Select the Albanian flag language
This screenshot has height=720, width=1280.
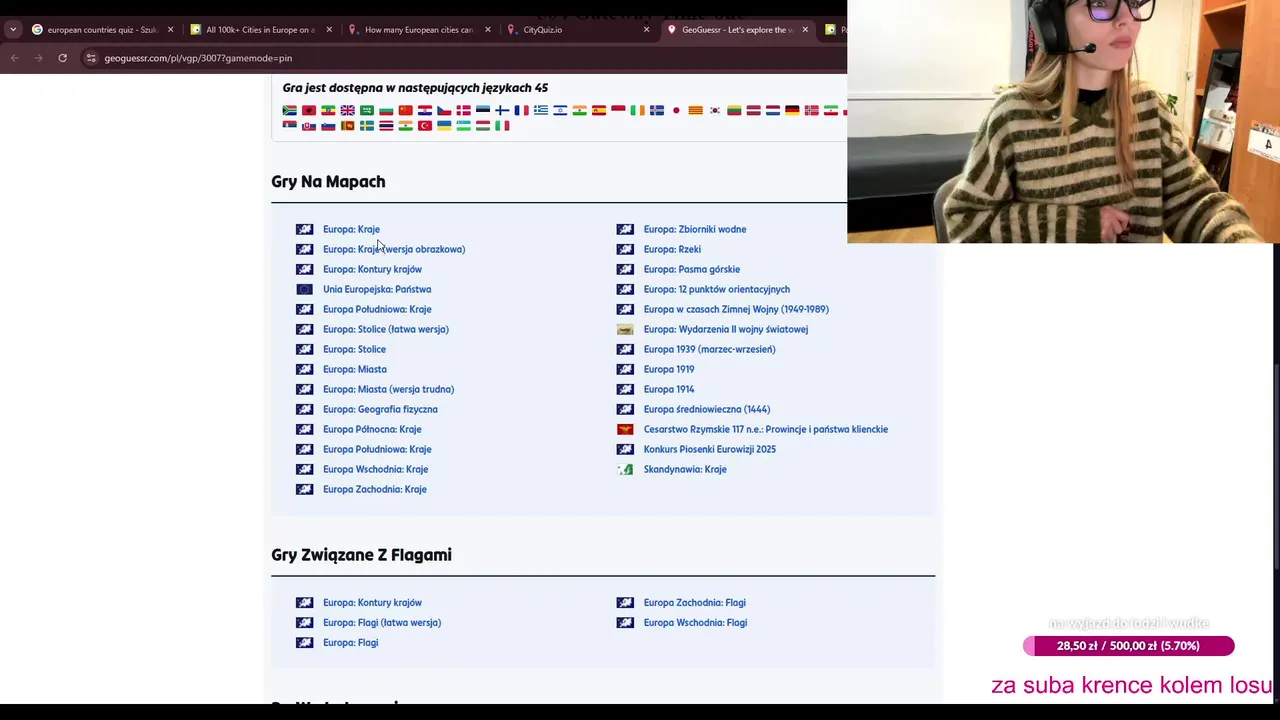pyautogui.click(x=309, y=110)
